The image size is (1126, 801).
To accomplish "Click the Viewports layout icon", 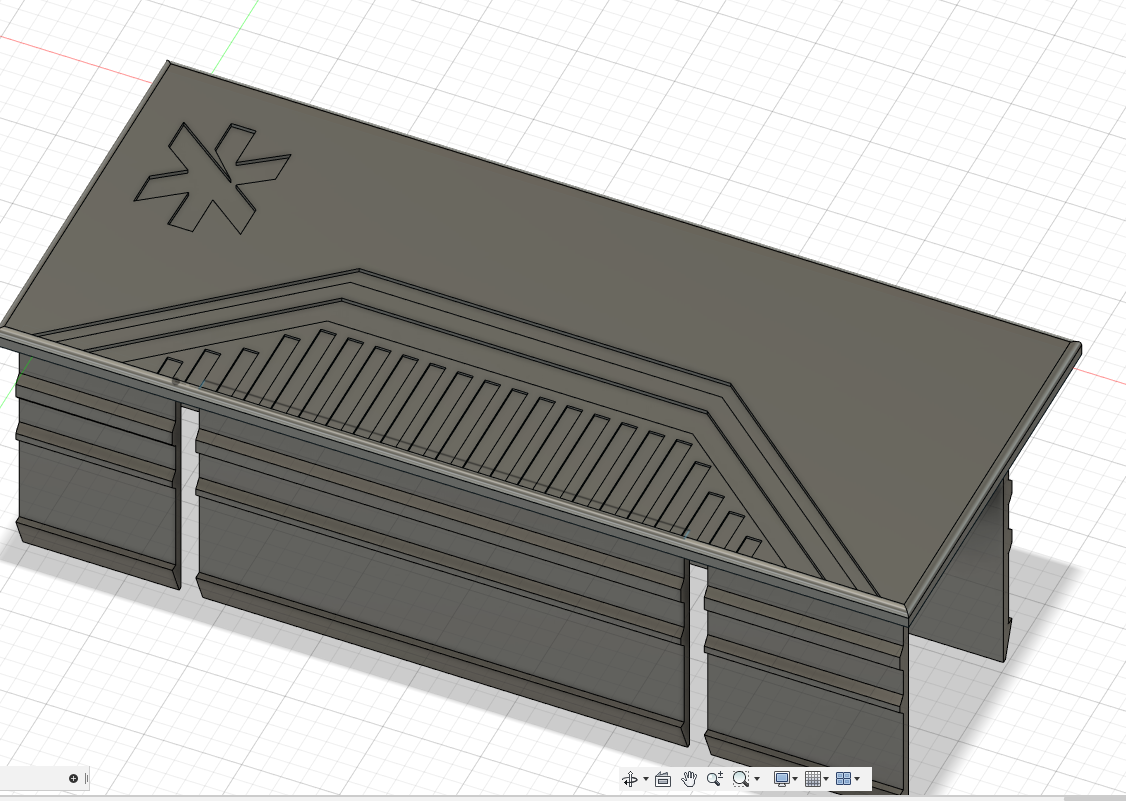I will click(844, 779).
